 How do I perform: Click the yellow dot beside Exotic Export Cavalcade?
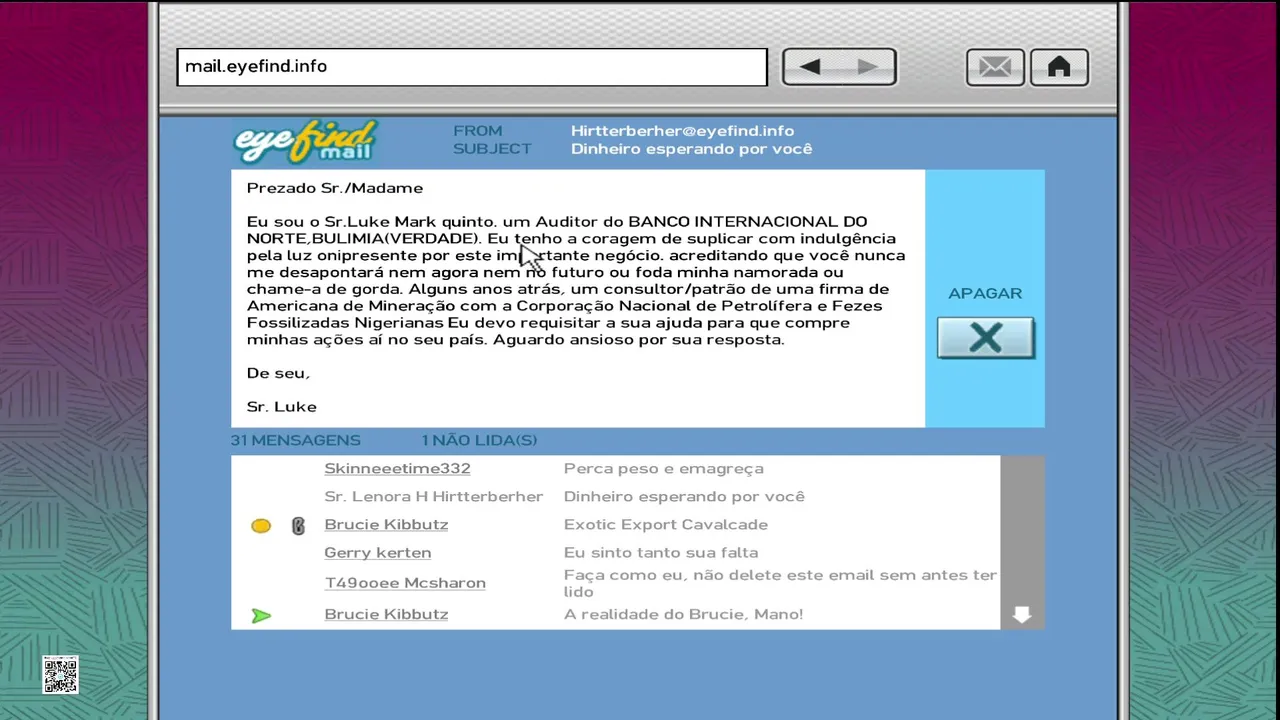[x=261, y=525]
